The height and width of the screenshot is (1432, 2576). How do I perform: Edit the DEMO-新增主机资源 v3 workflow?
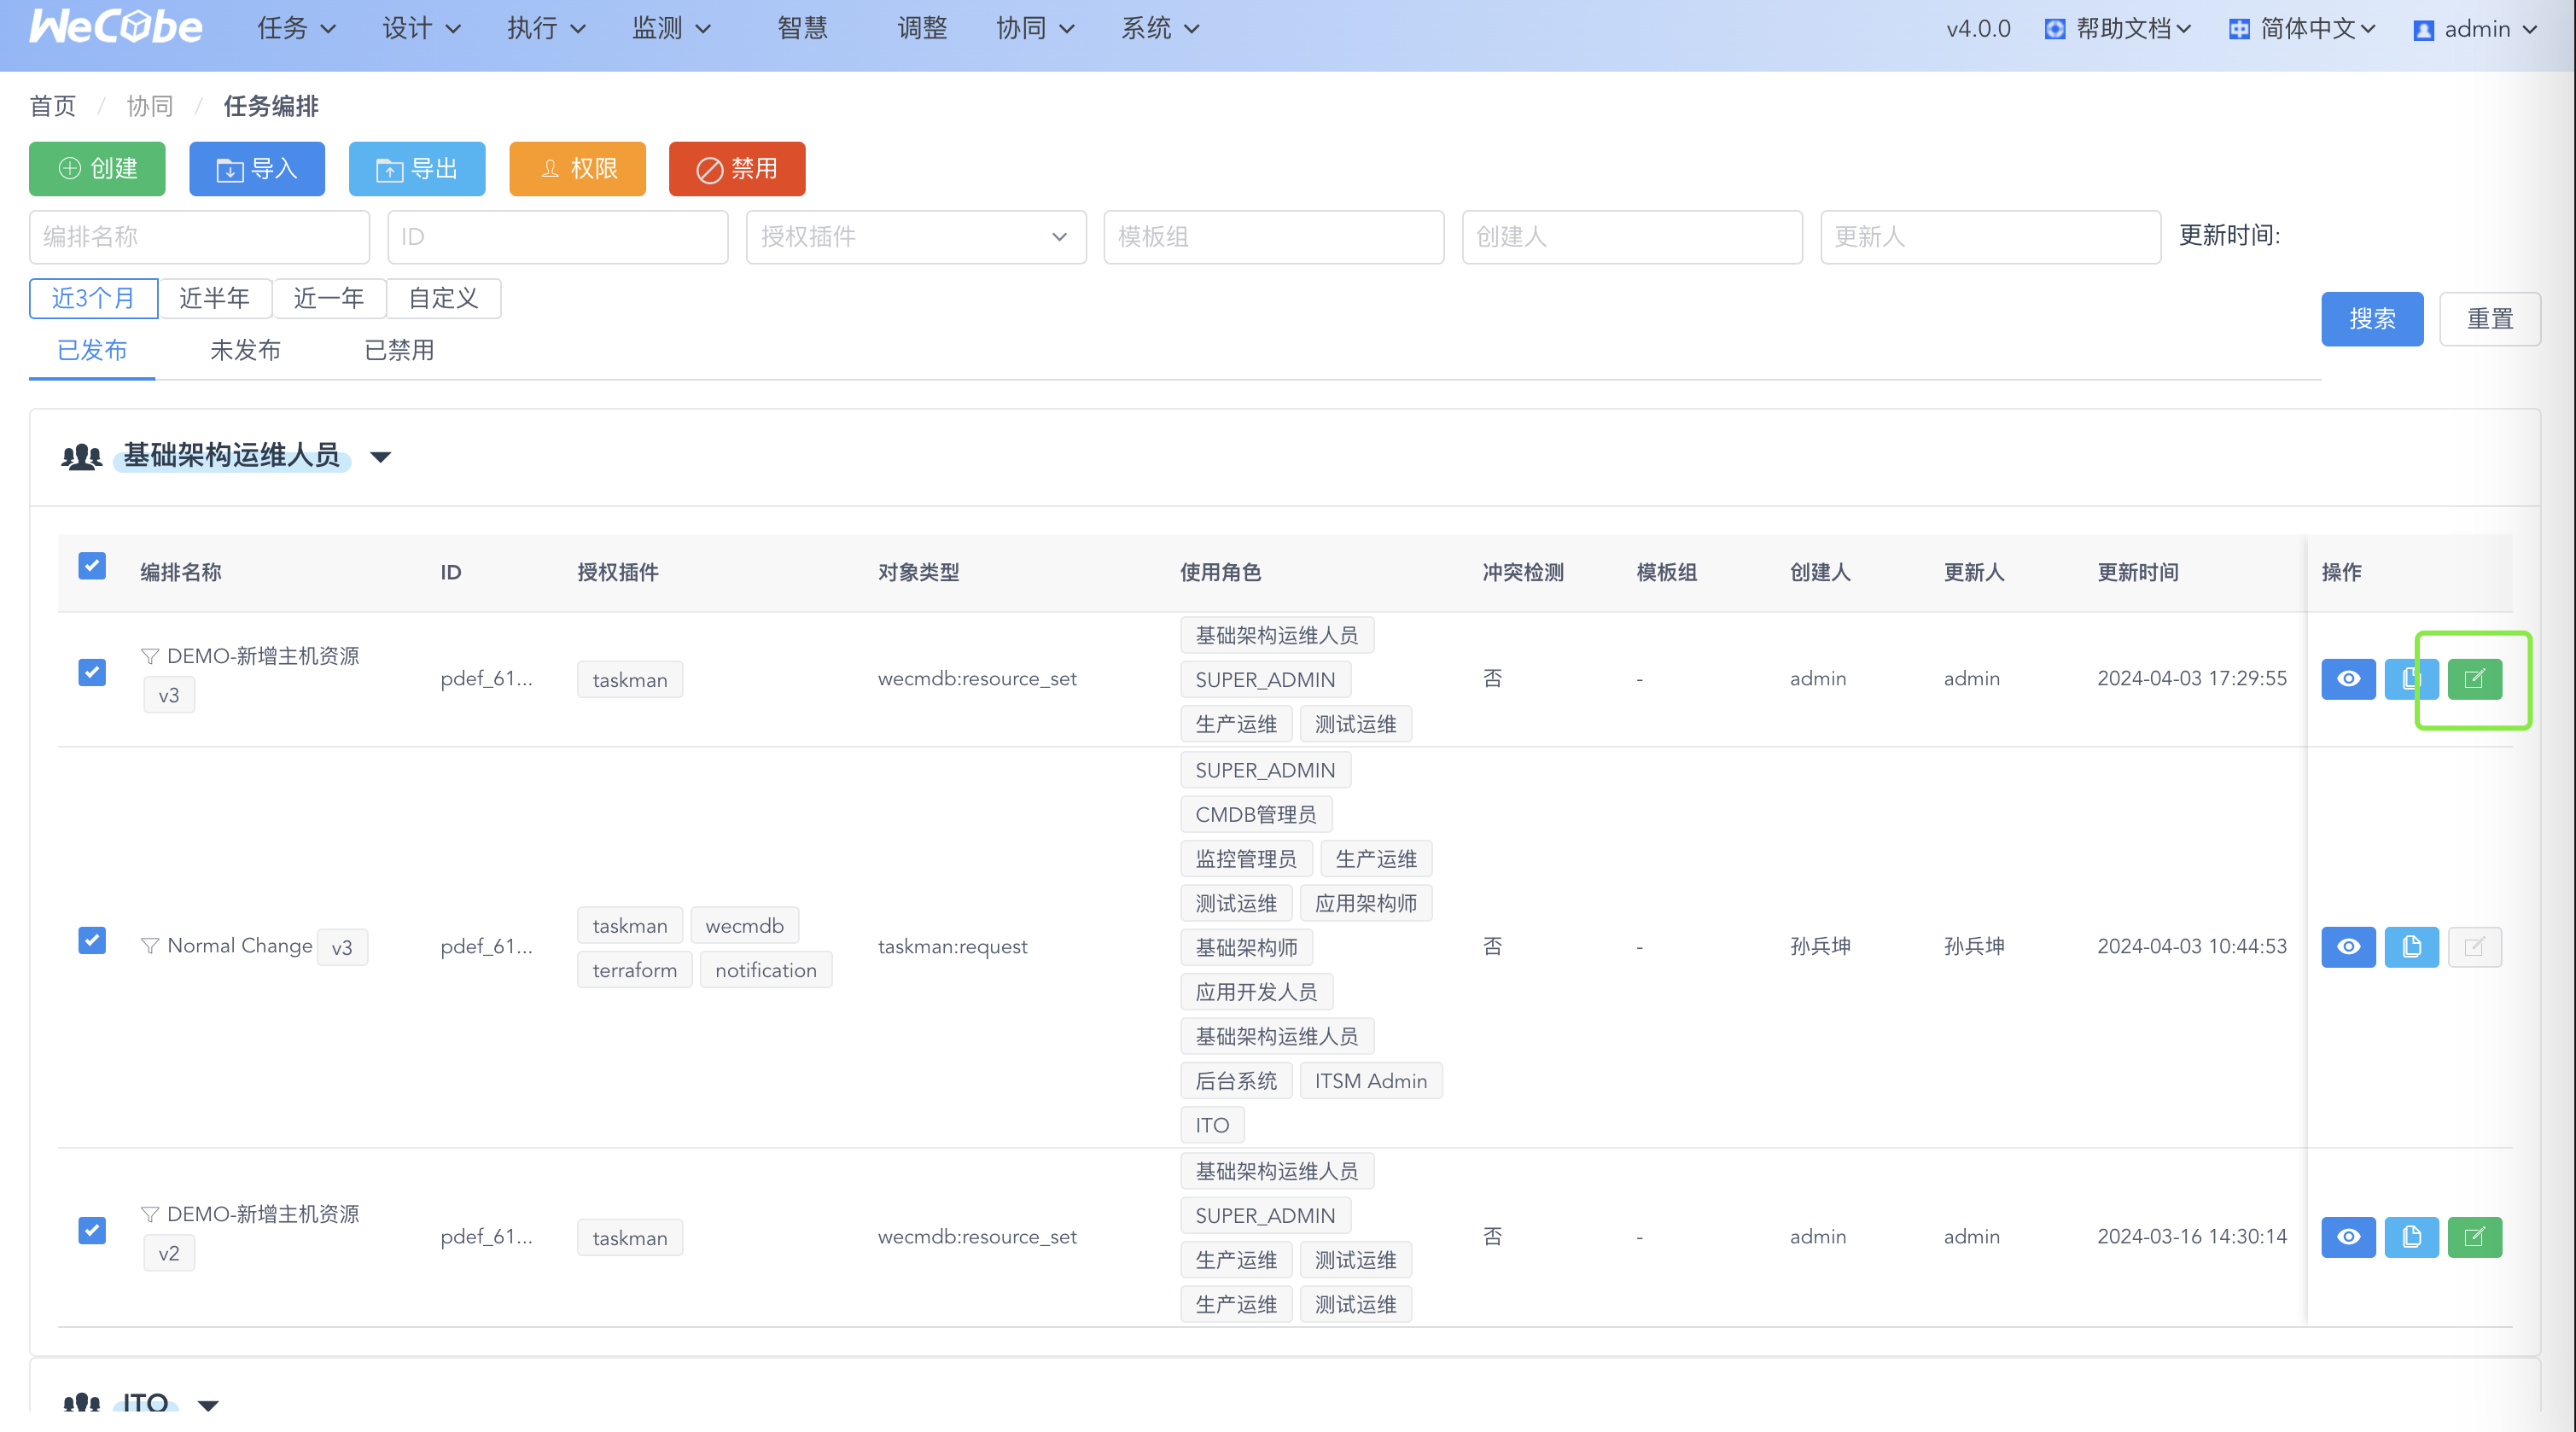click(2474, 679)
